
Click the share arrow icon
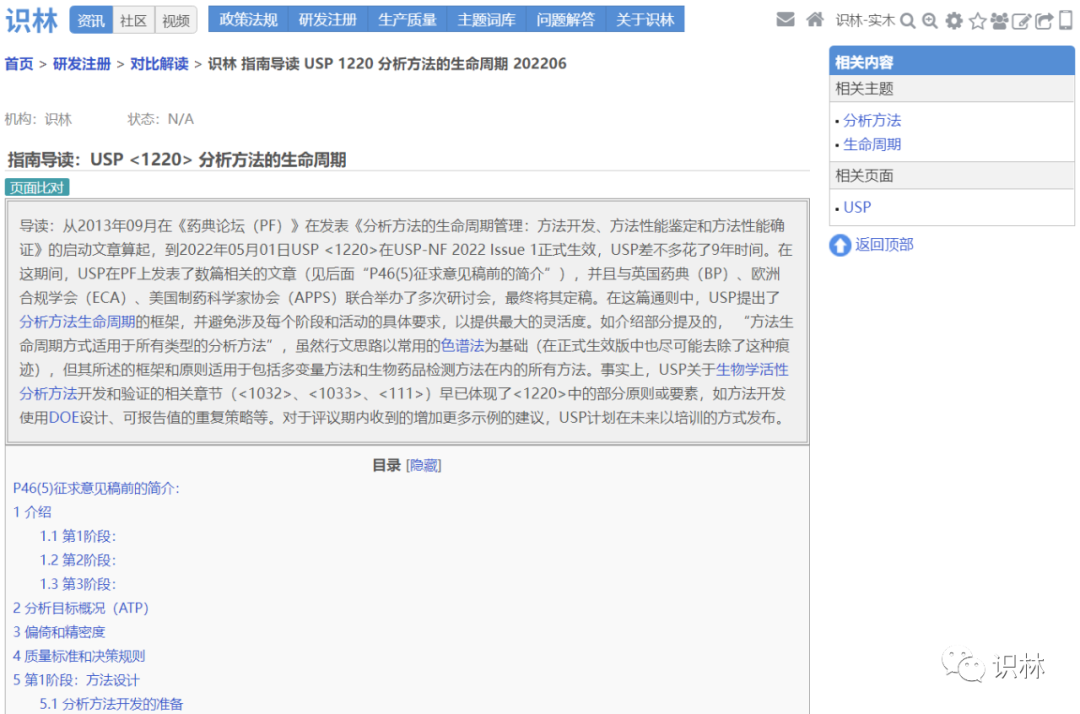(x=1044, y=21)
